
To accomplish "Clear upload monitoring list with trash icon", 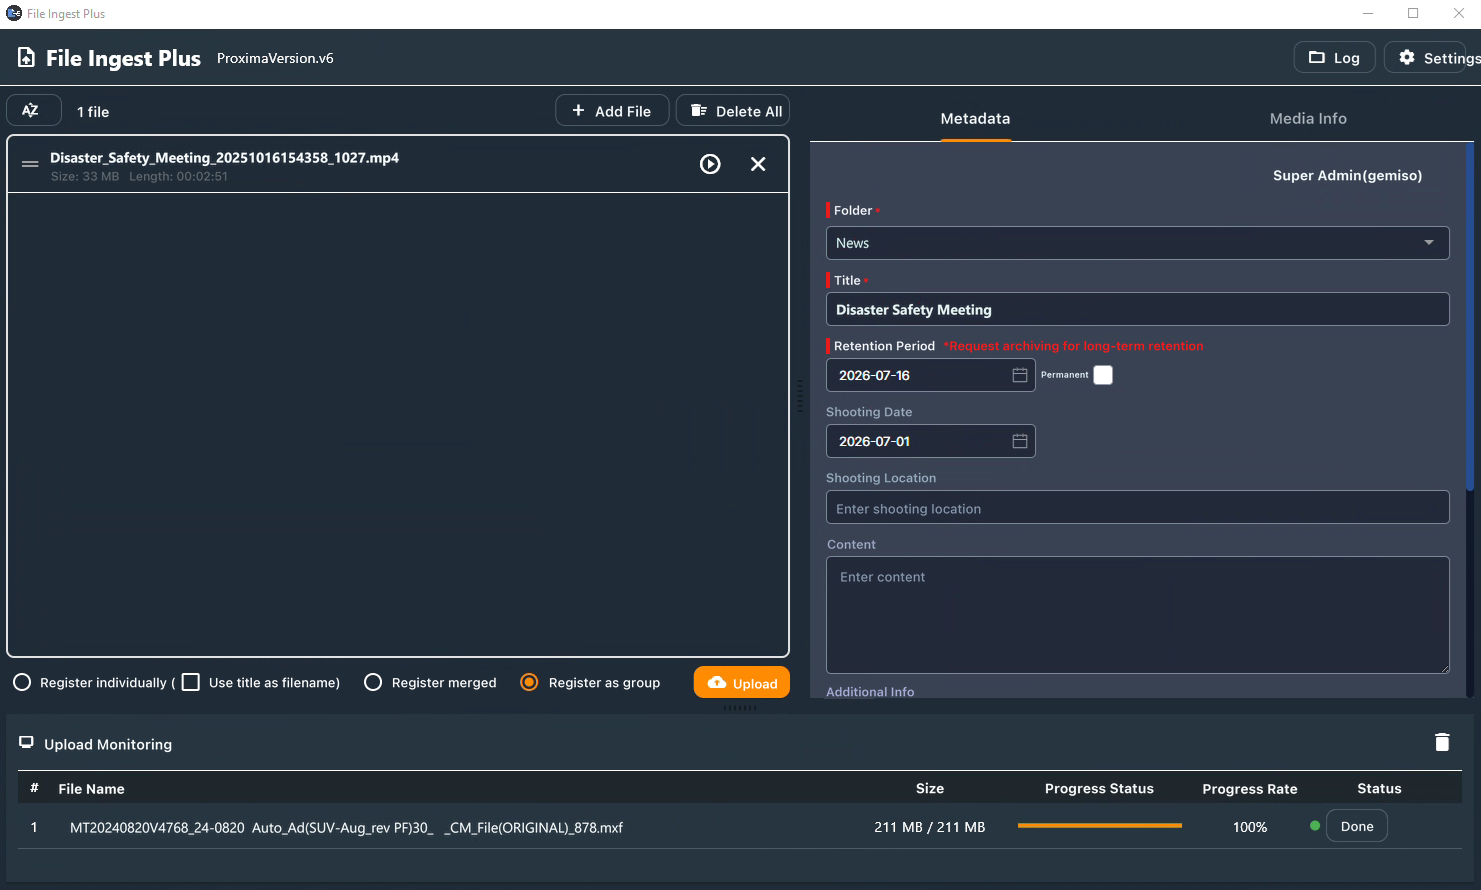I will pyautogui.click(x=1442, y=742).
